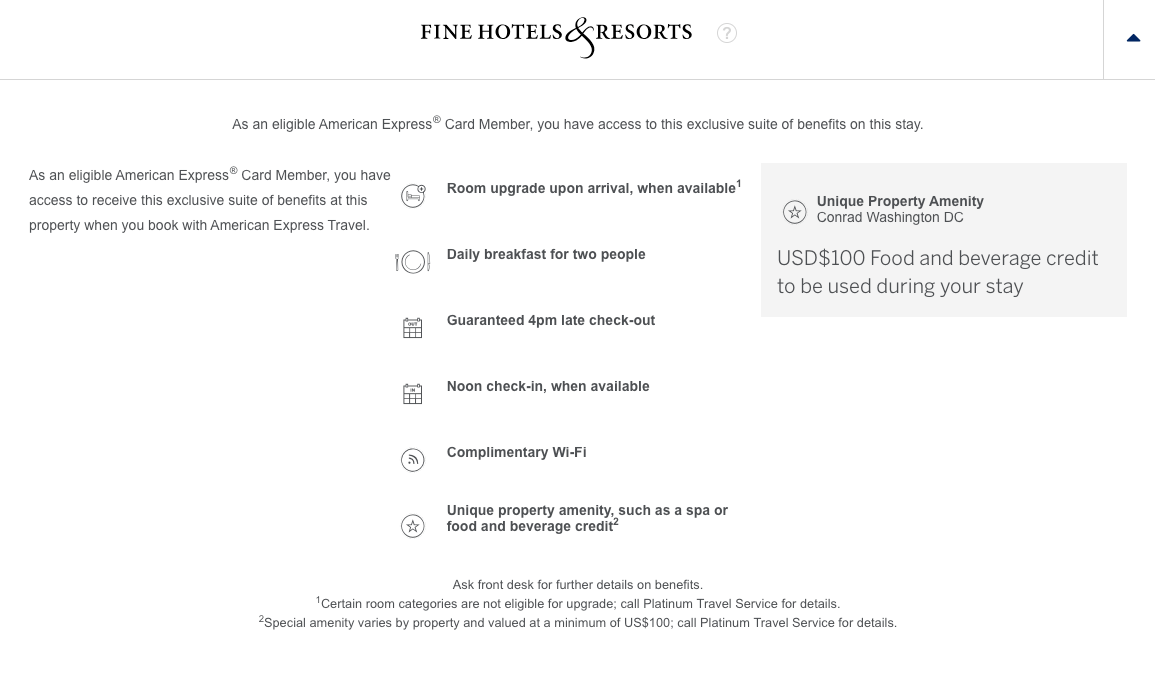The image size is (1155, 675).
Task: Click the 'Unique Property Amenity' heading
Action: coord(900,201)
